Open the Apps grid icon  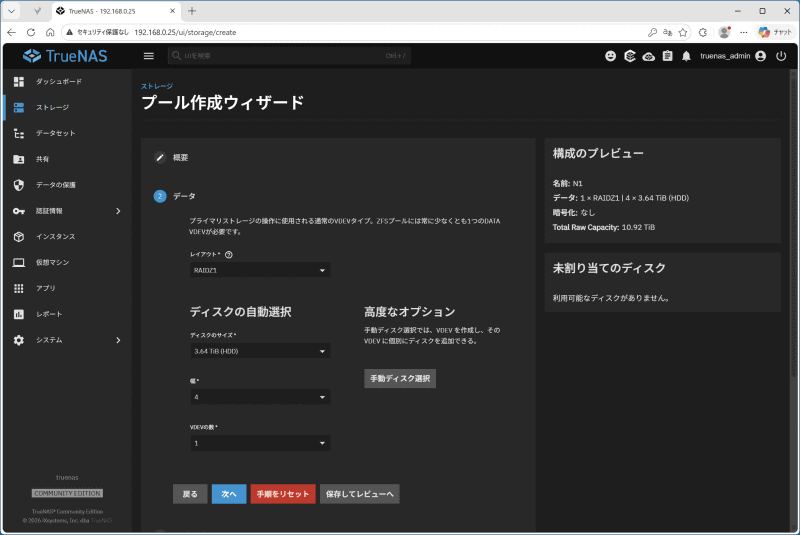tap(19, 288)
